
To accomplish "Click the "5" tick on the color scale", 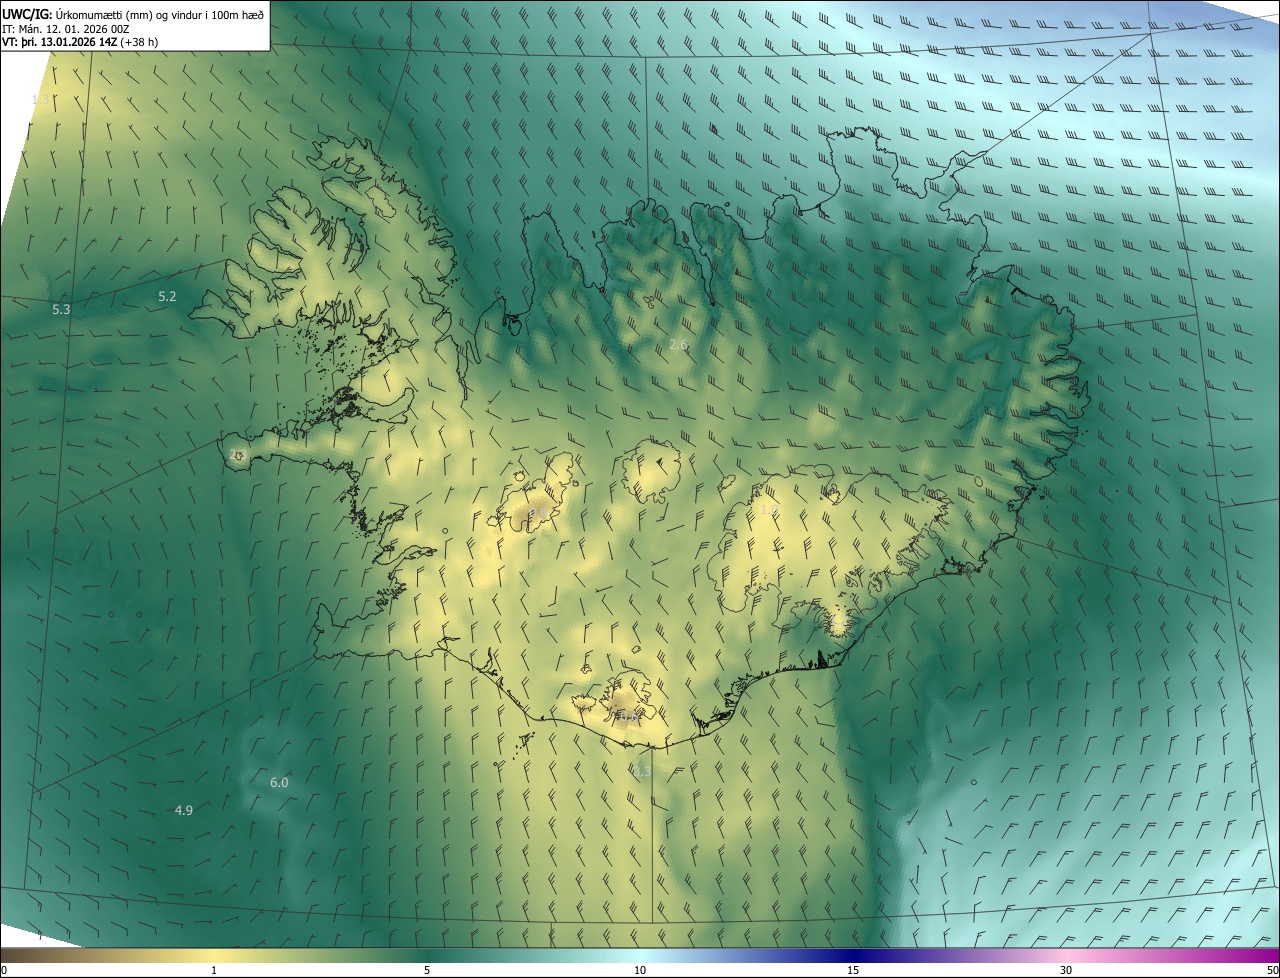I will pyautogui.click(x=427, y=971).
